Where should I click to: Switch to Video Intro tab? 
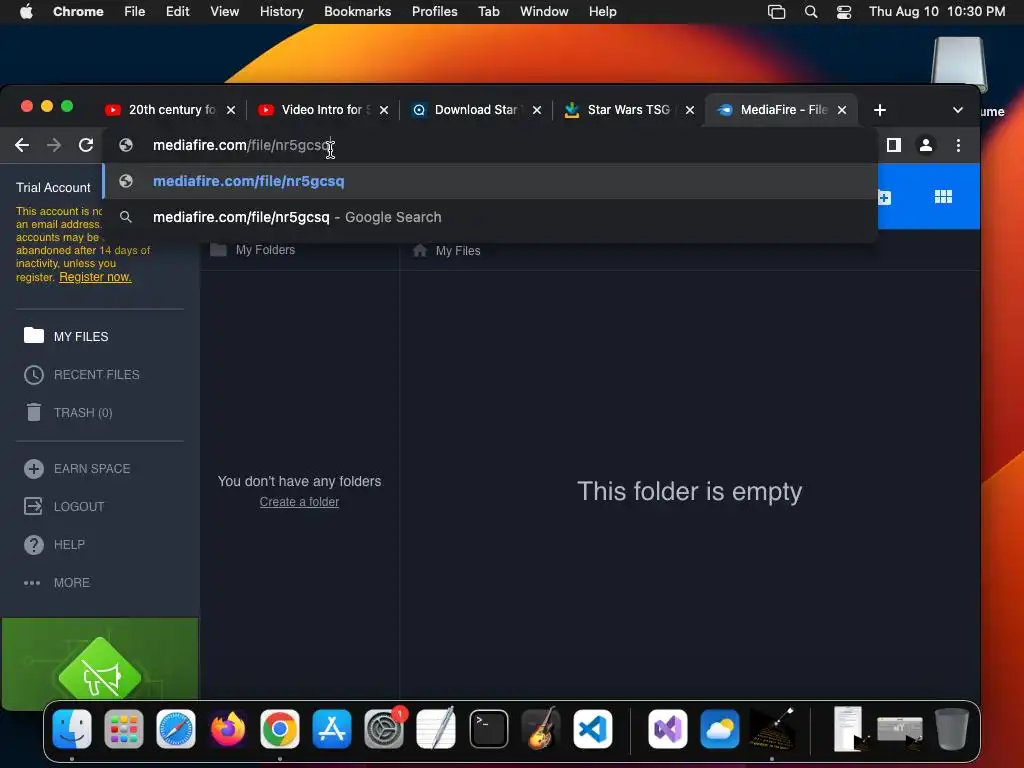coord(325,110)
